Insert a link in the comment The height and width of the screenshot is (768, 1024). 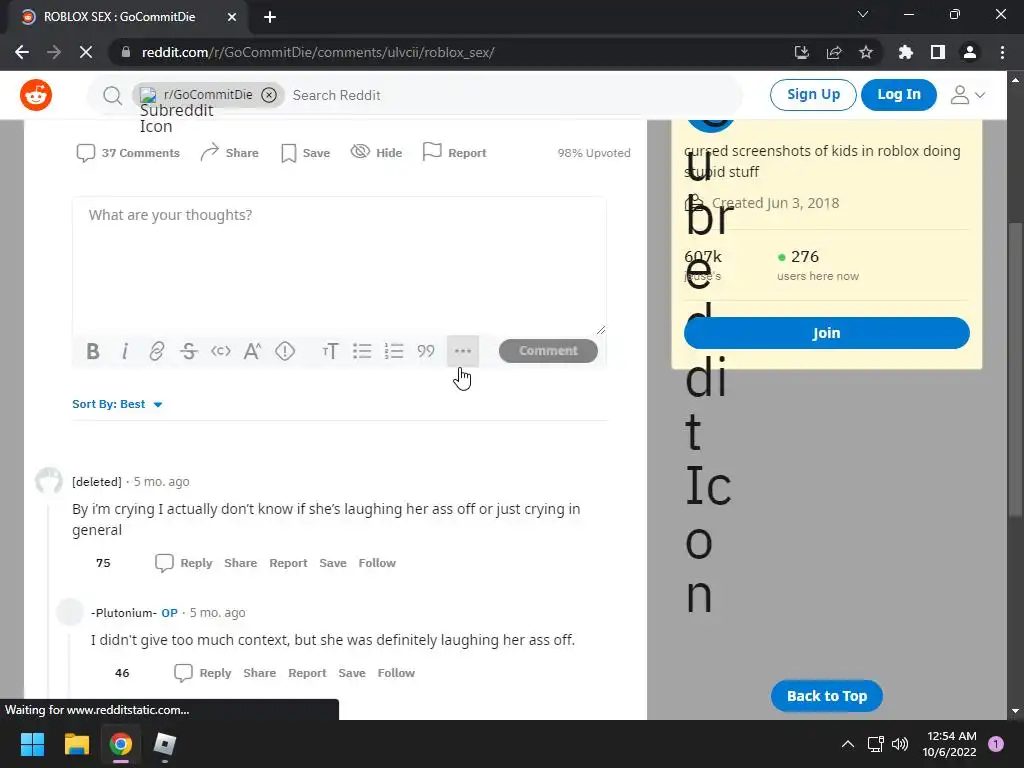click(157, 351)
